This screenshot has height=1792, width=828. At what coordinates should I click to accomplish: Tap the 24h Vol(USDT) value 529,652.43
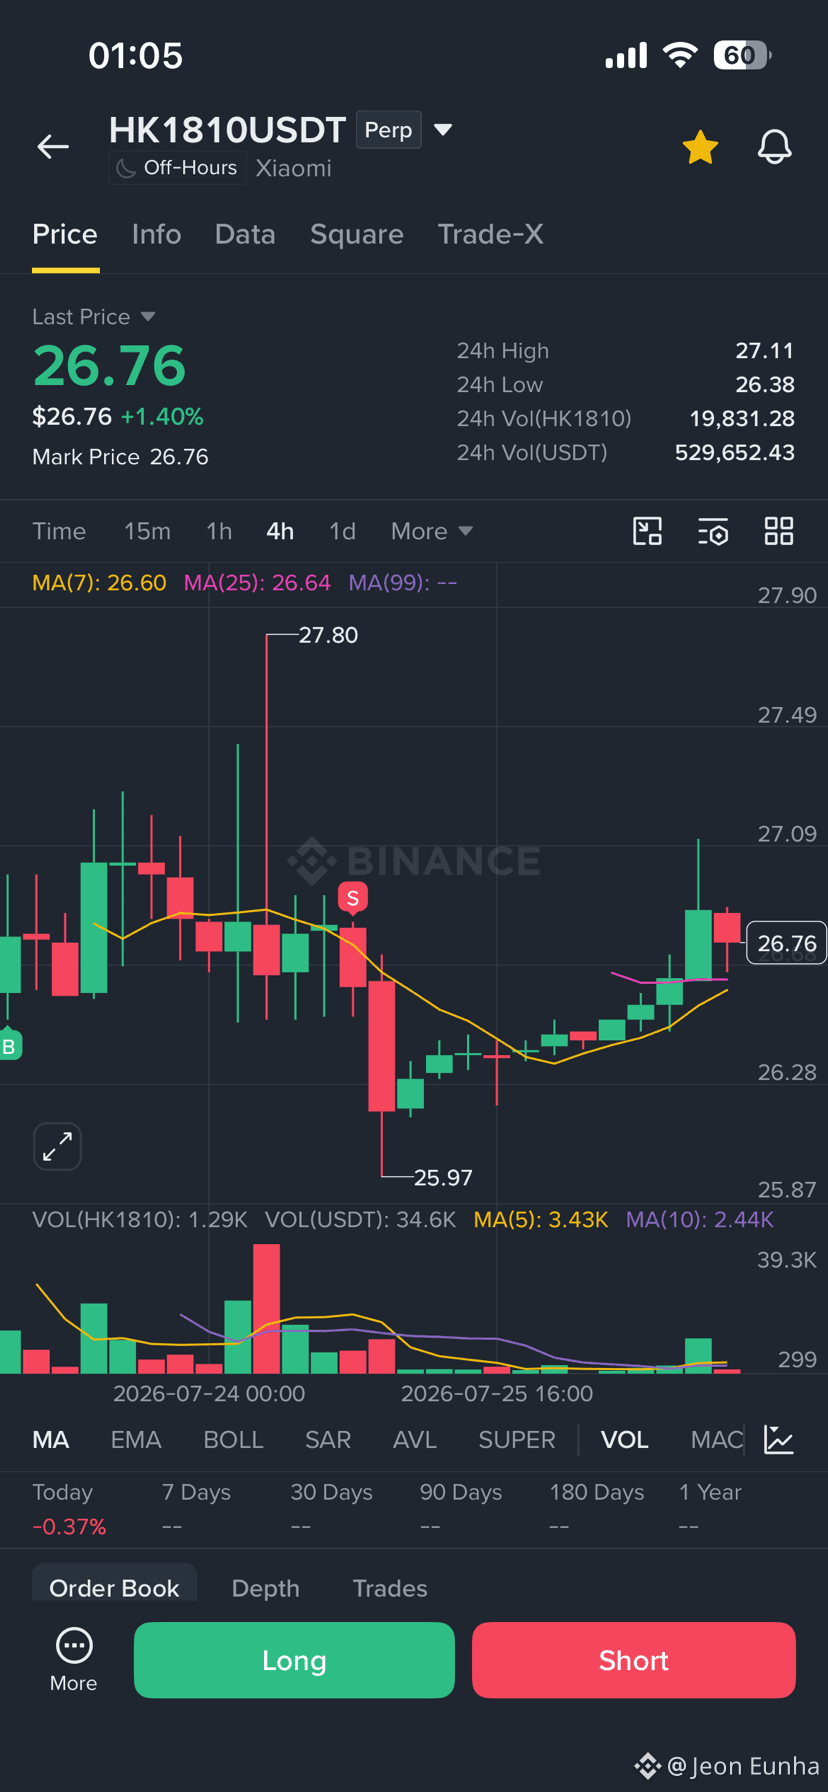735,453
